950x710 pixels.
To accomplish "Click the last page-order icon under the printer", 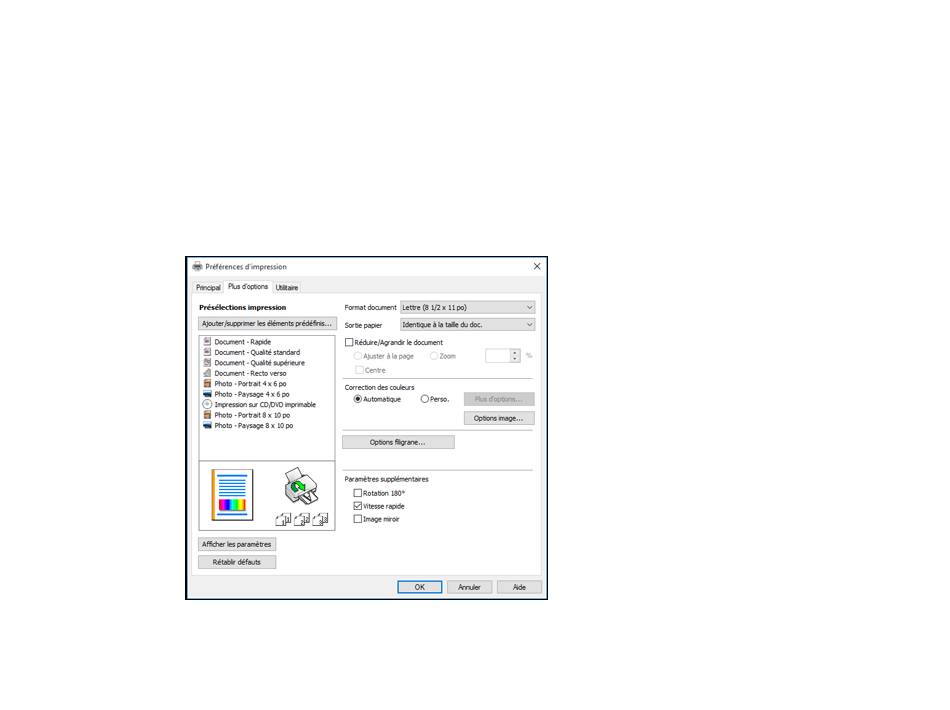I will [321, 519].
